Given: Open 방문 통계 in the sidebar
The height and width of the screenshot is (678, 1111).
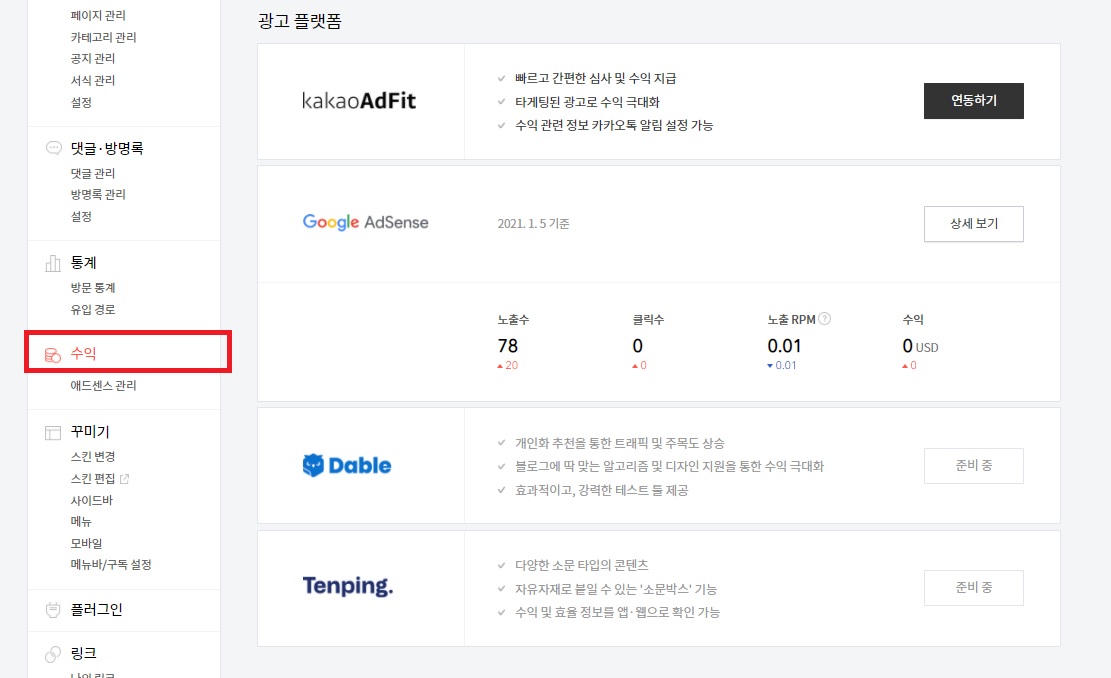Looking at the screenshot, I should click(x=93, y=288).
